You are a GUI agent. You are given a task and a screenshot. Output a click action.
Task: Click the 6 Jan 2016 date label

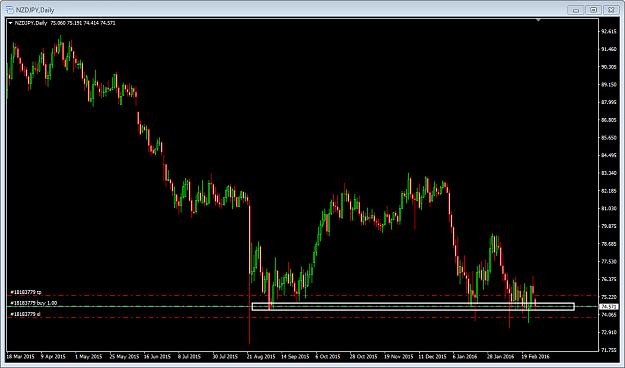[x=466, y=356]
